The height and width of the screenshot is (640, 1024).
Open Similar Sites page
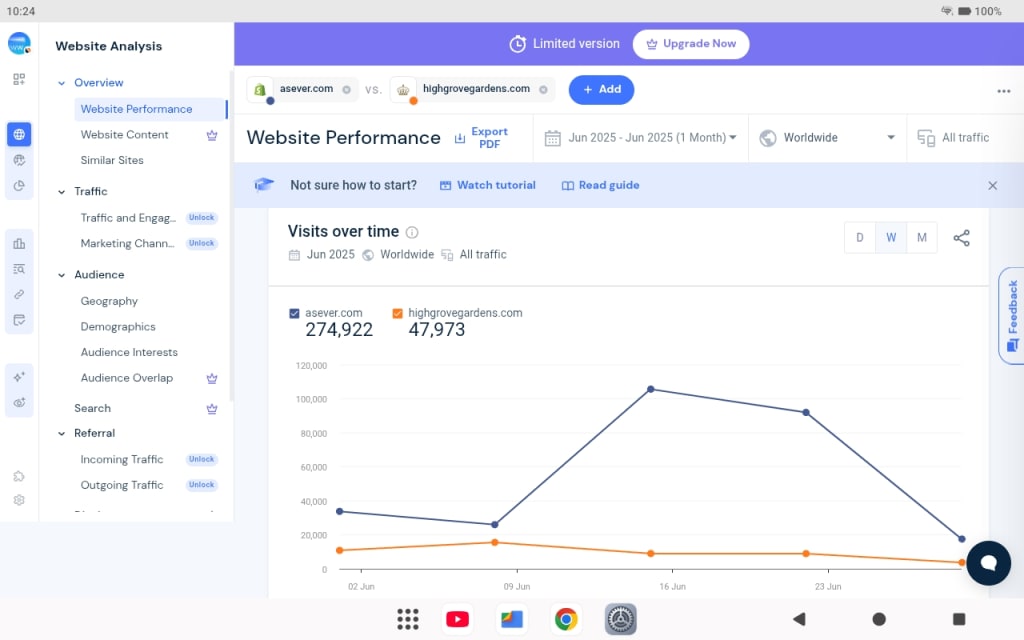[112, 160]
